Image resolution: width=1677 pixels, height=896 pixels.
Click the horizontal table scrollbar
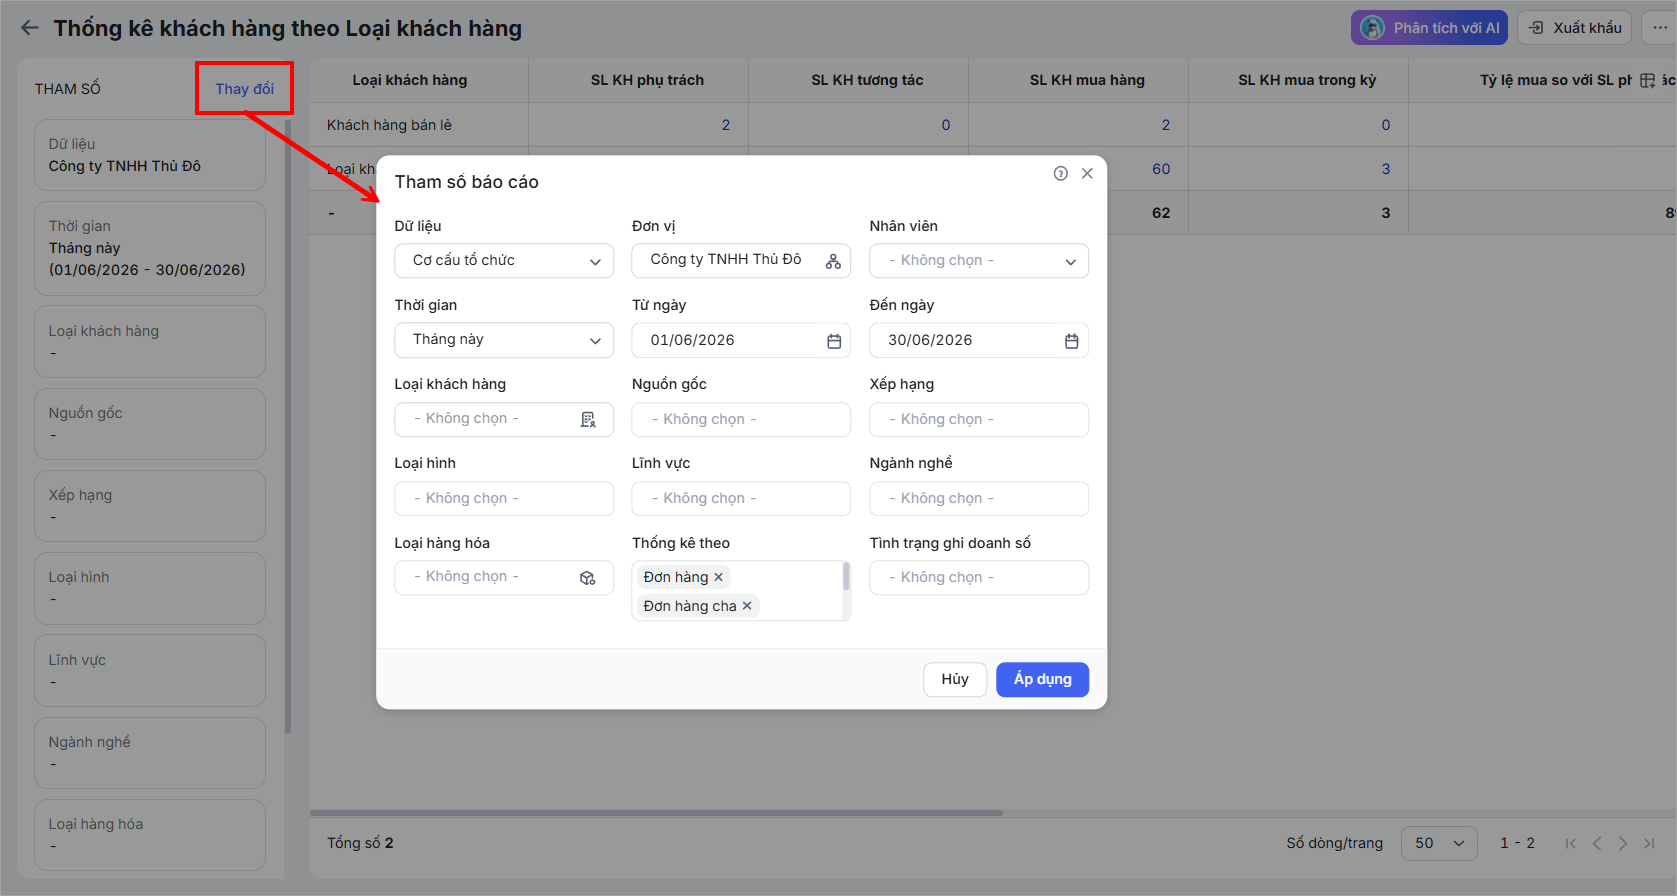656,813
